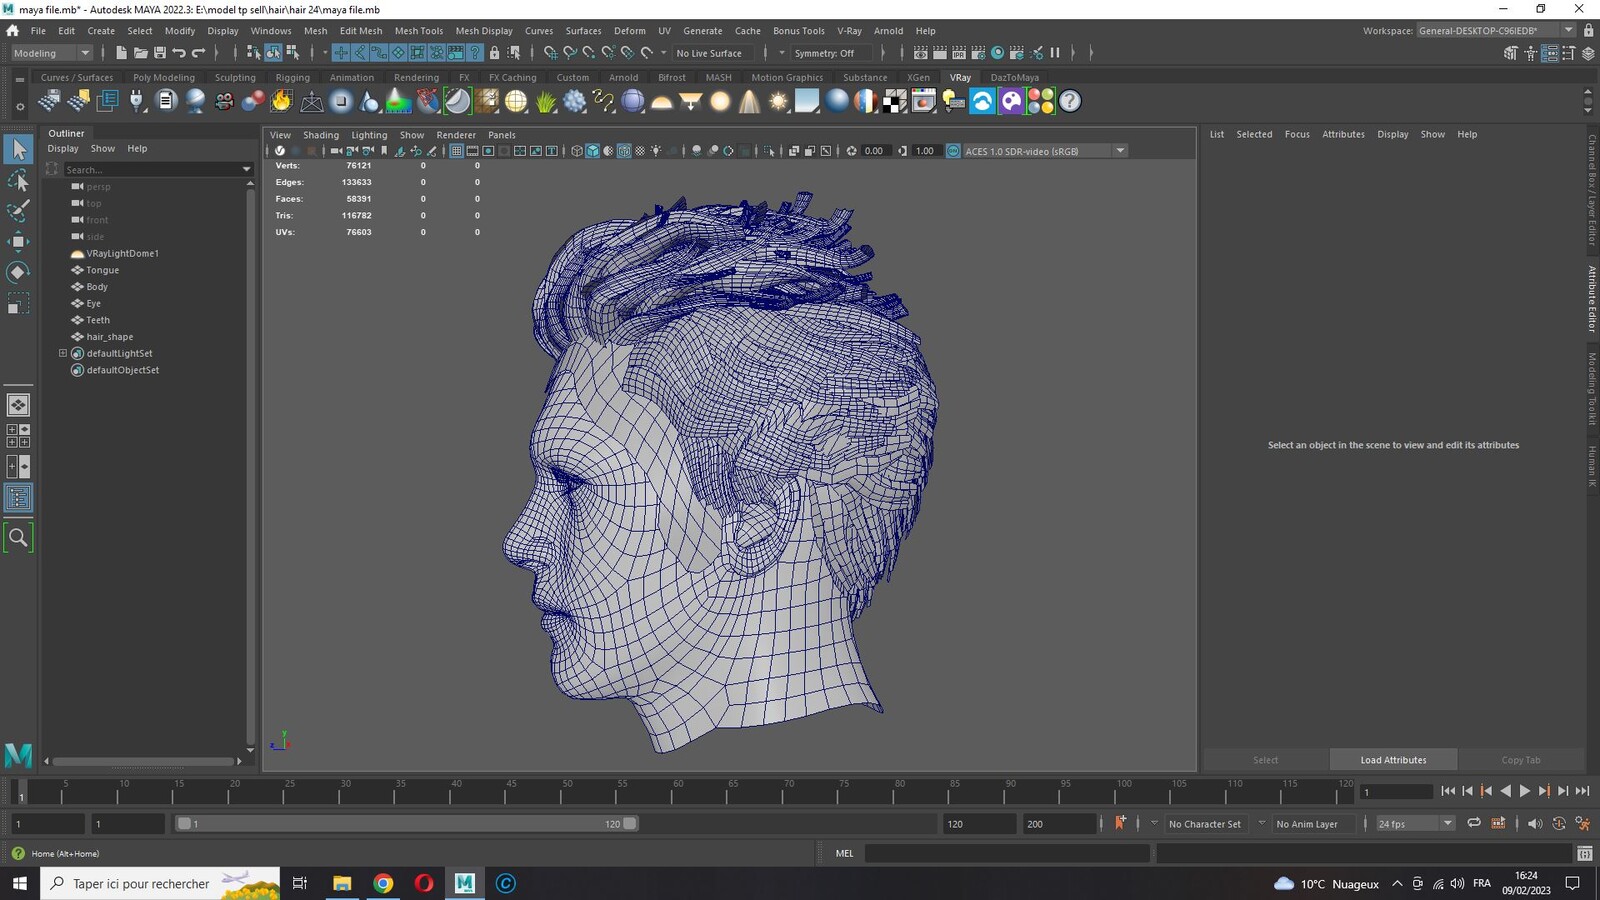The height and width of the screenshot is (900, 1600).
Task: Select the Move tool in toolbox
Action: pyautogui.click(x=18, y=241)
